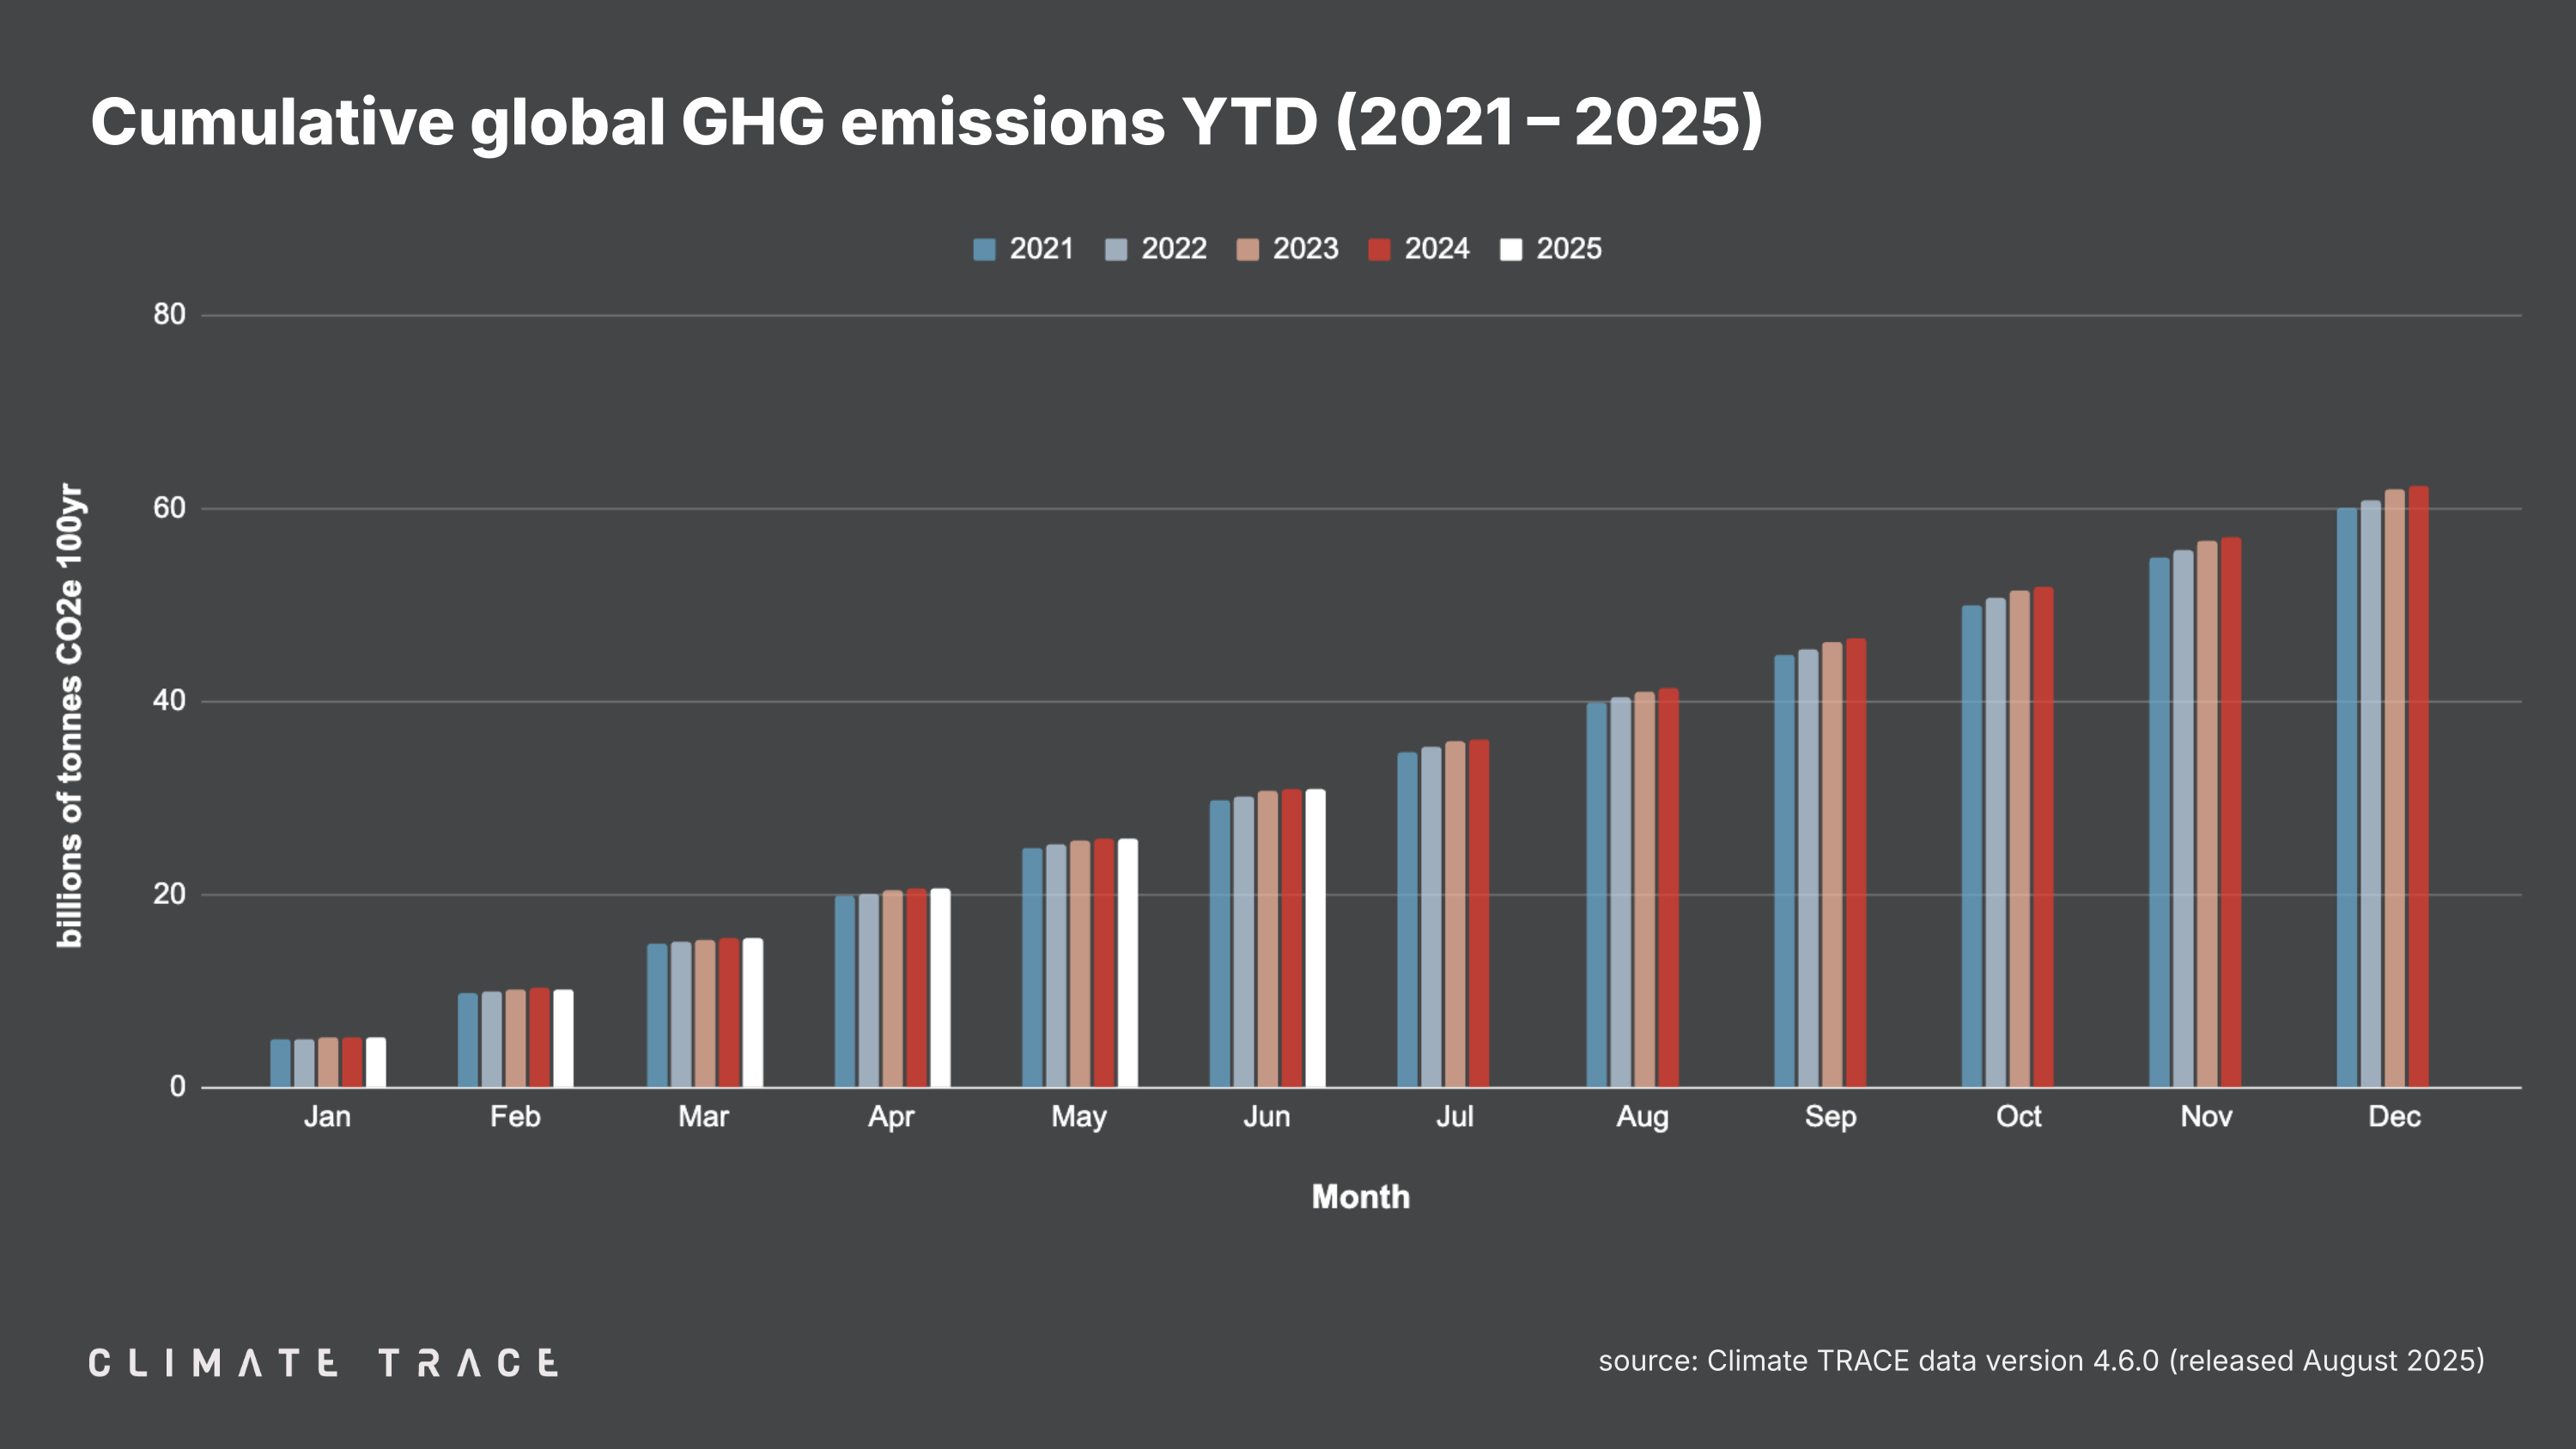Click the source data version text

tap(2040, 1360)
